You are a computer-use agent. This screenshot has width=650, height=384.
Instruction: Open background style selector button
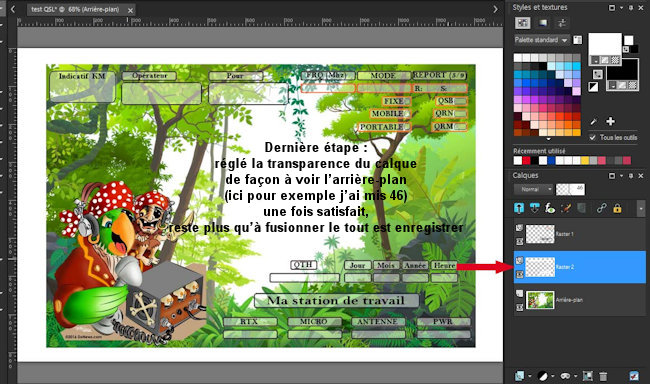[613, 85]
